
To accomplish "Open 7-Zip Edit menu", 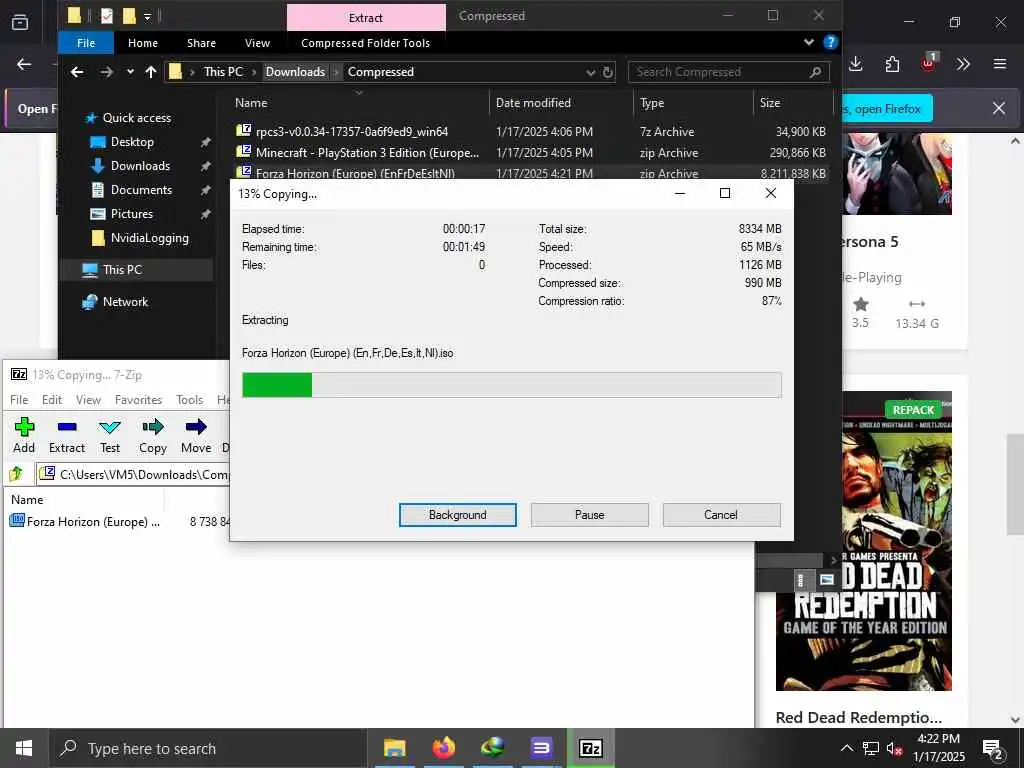I will point(52,400).
